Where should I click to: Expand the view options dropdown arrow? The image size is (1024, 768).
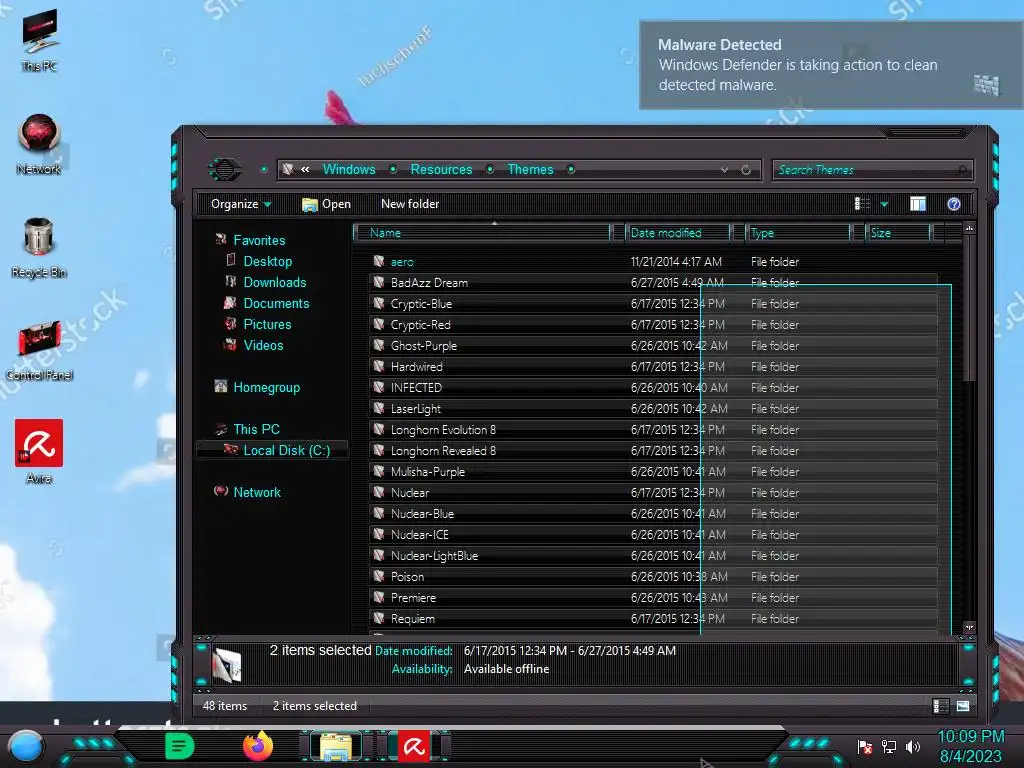point(884,204)
